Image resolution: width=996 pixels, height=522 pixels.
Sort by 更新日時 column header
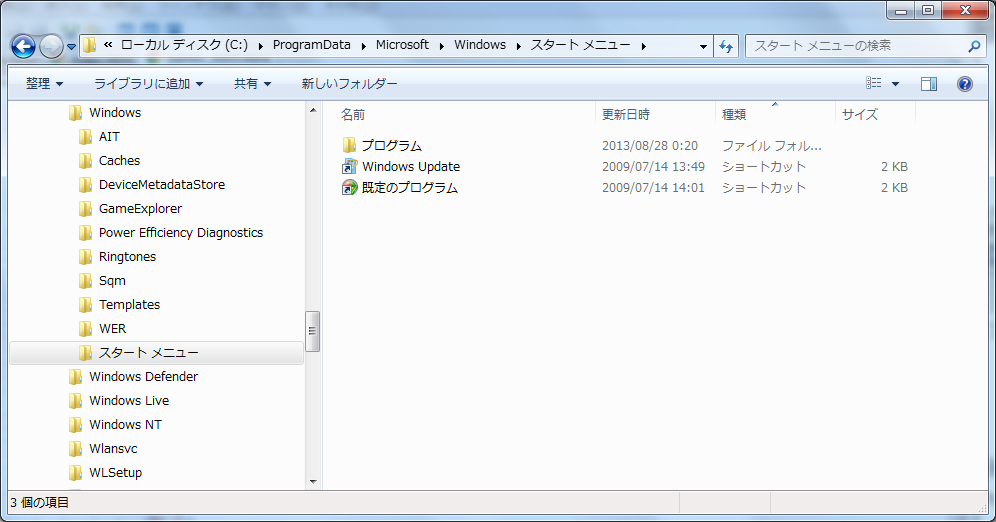625,114
